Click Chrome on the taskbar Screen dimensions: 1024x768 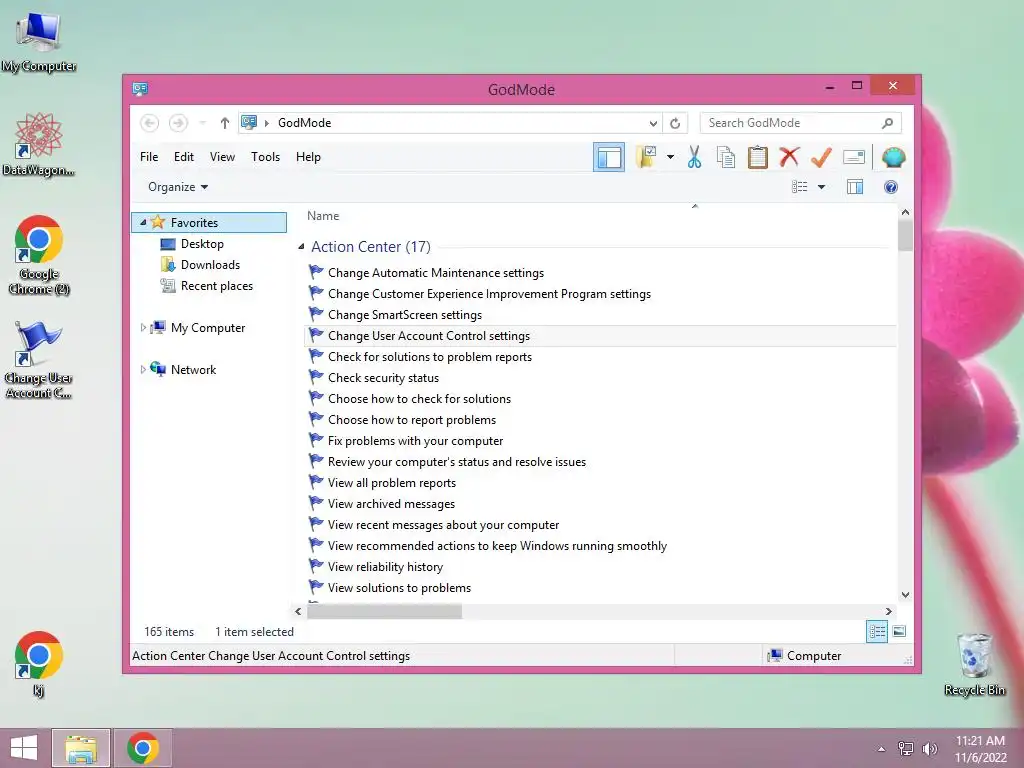(x=143, y=748)
